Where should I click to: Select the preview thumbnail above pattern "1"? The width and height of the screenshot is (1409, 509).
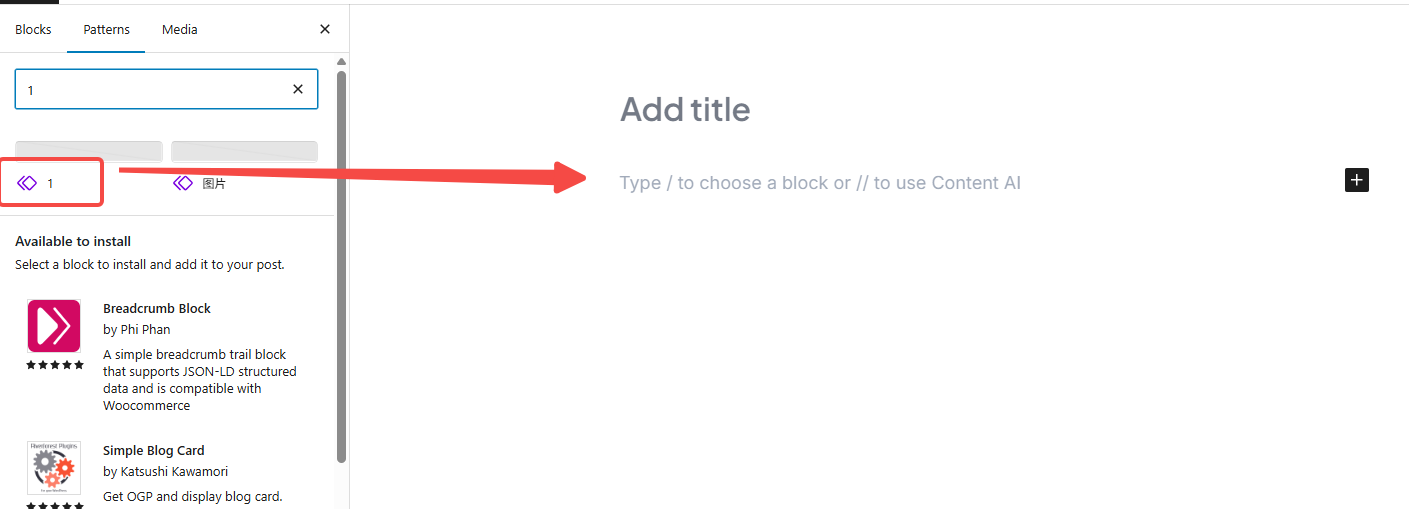point(88,151)
